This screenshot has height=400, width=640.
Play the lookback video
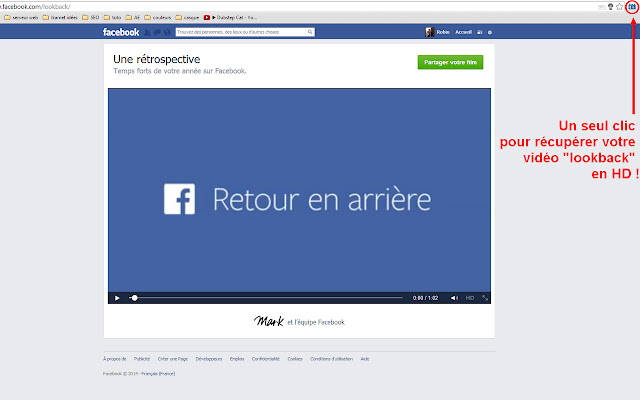pyautogui.click(x=117, y=298)
